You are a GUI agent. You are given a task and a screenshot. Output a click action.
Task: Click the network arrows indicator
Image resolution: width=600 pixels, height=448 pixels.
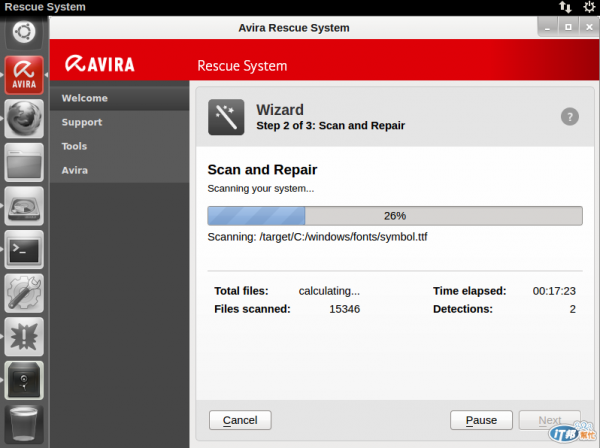(565, 7)
